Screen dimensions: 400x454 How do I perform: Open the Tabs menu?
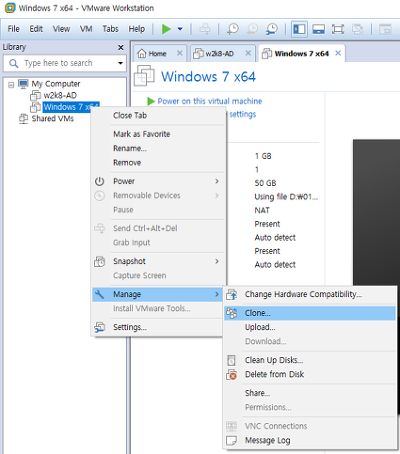[110, 29]
